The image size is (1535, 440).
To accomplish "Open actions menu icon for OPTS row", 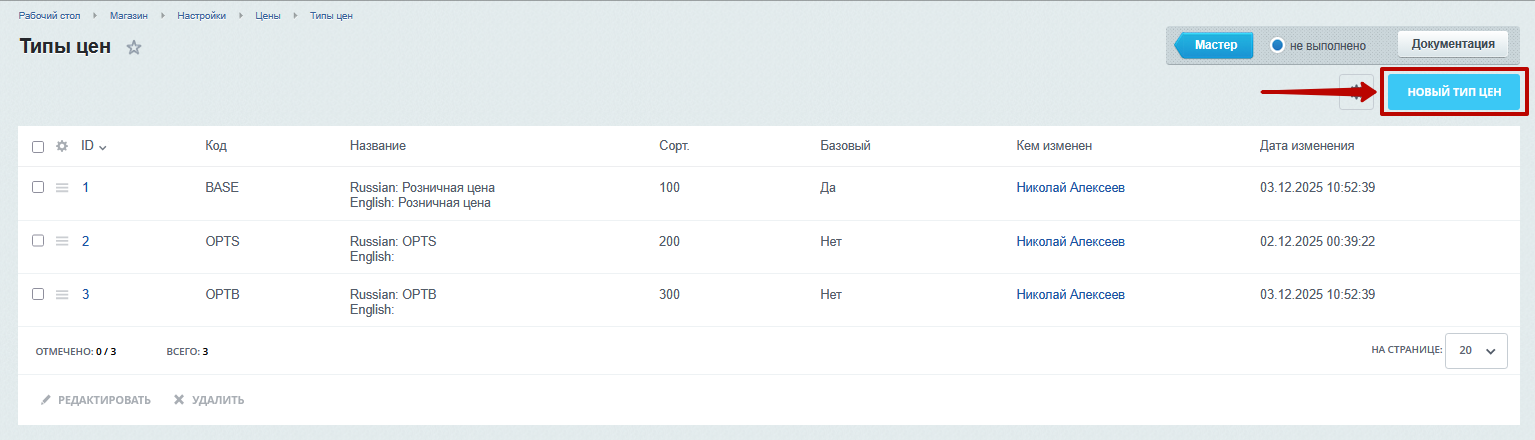I will coord(62,241).
